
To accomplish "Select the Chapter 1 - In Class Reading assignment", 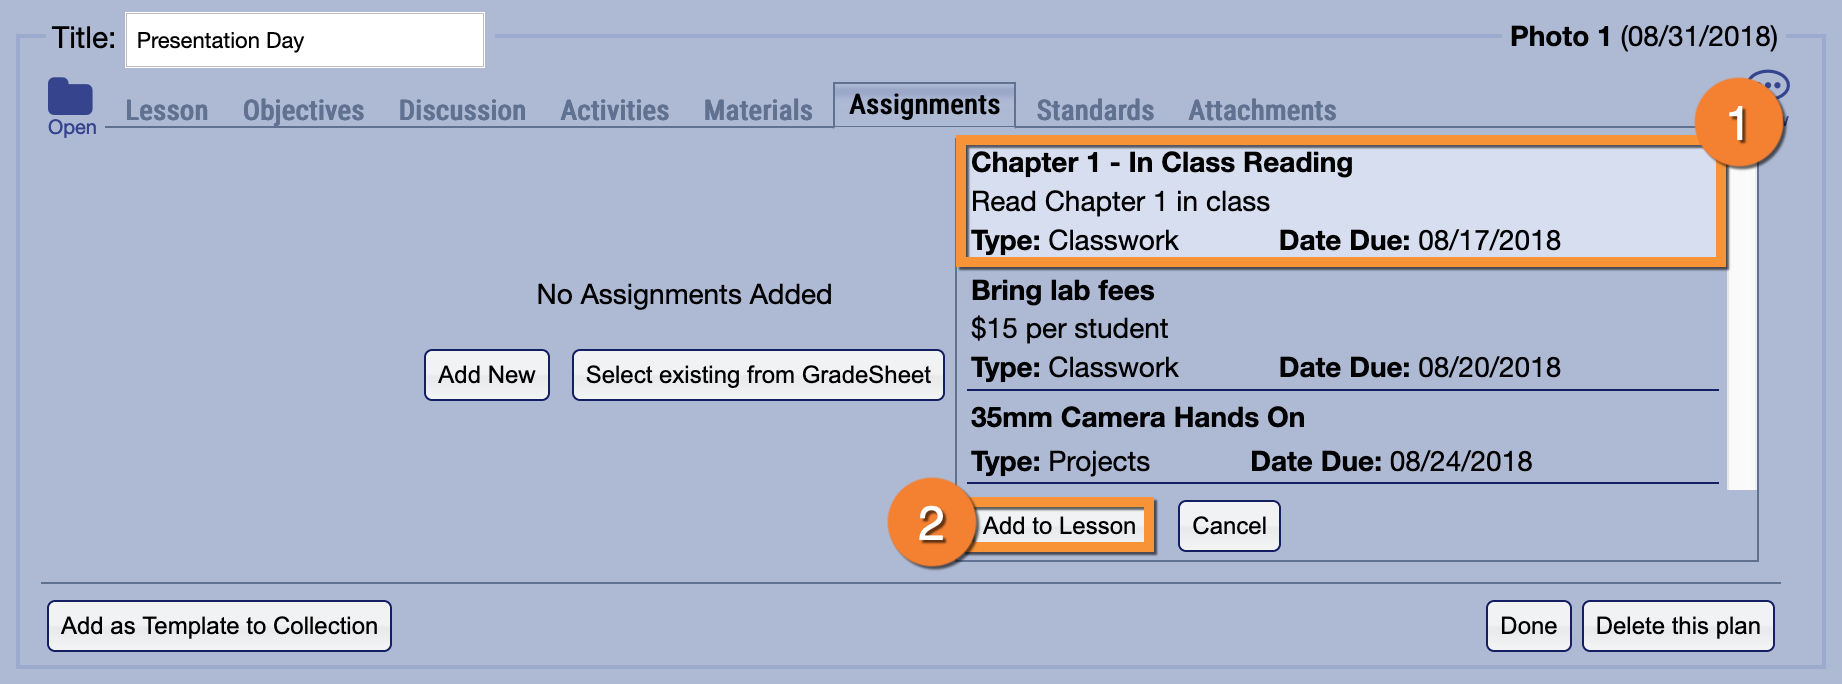I will 1341,201.
